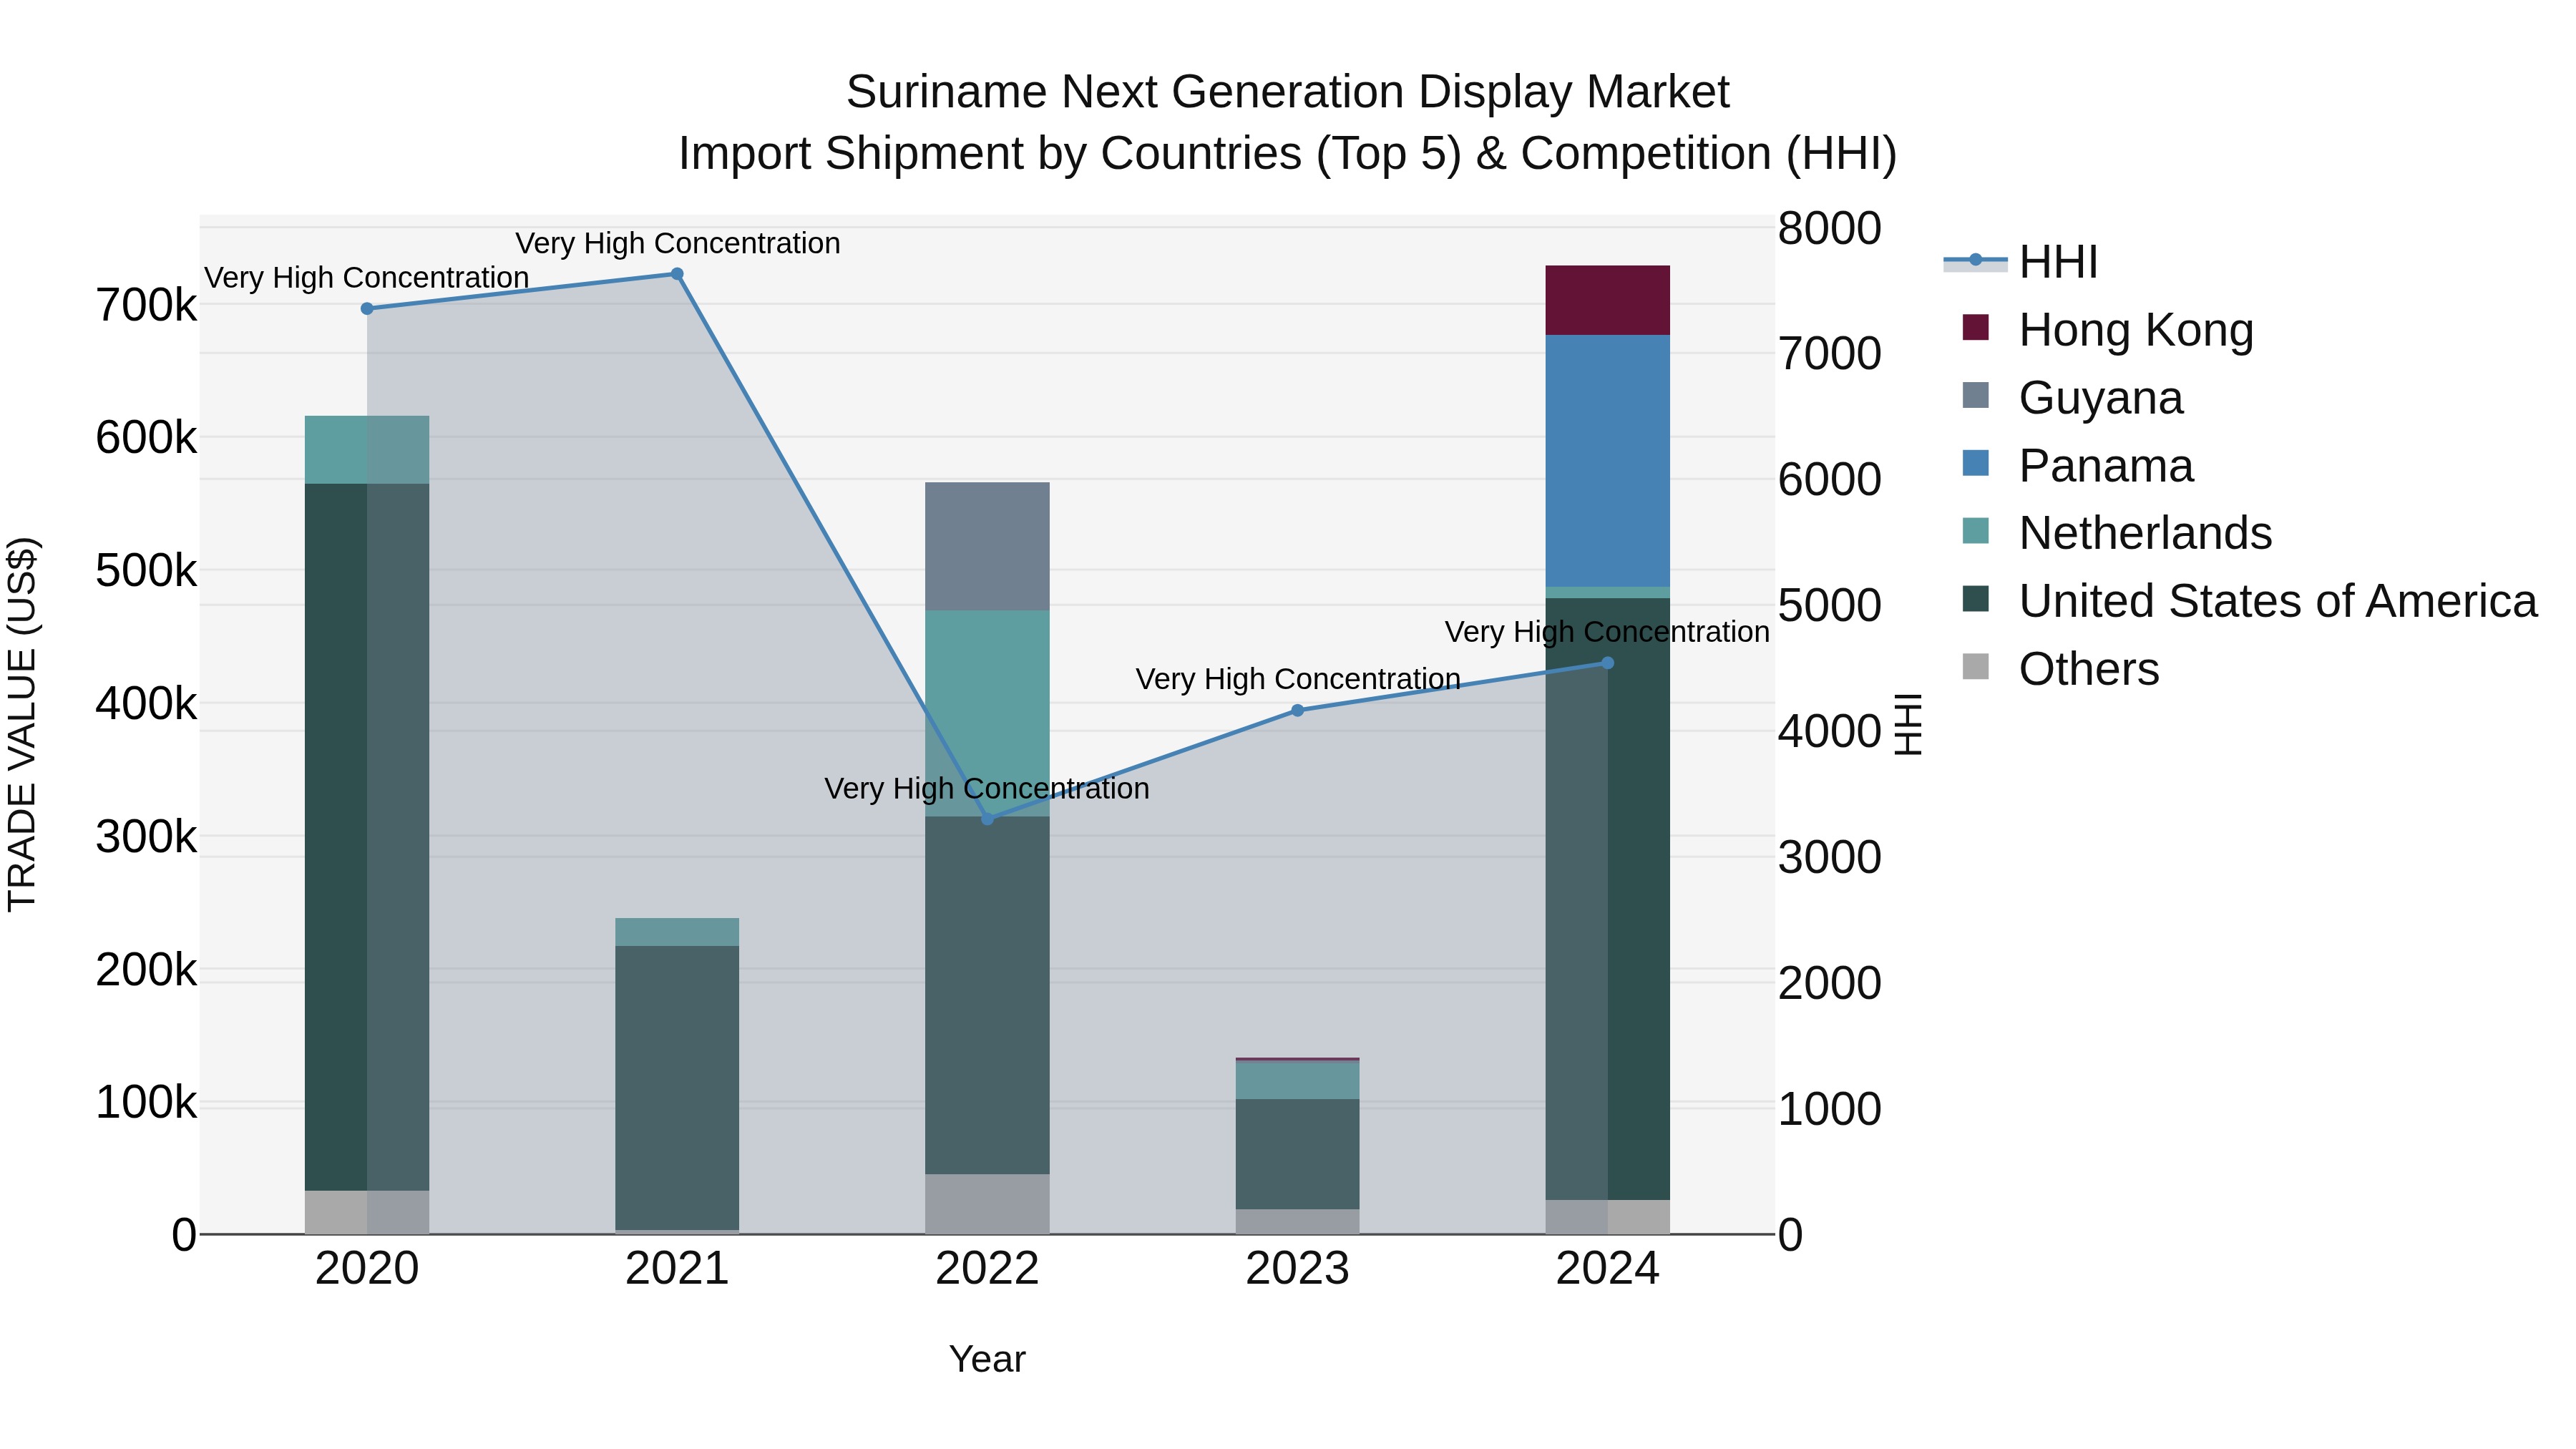The image size is (2576, 1449).
Task: Click the Guyana slate legend swatch
Action: pos(1975,395)
